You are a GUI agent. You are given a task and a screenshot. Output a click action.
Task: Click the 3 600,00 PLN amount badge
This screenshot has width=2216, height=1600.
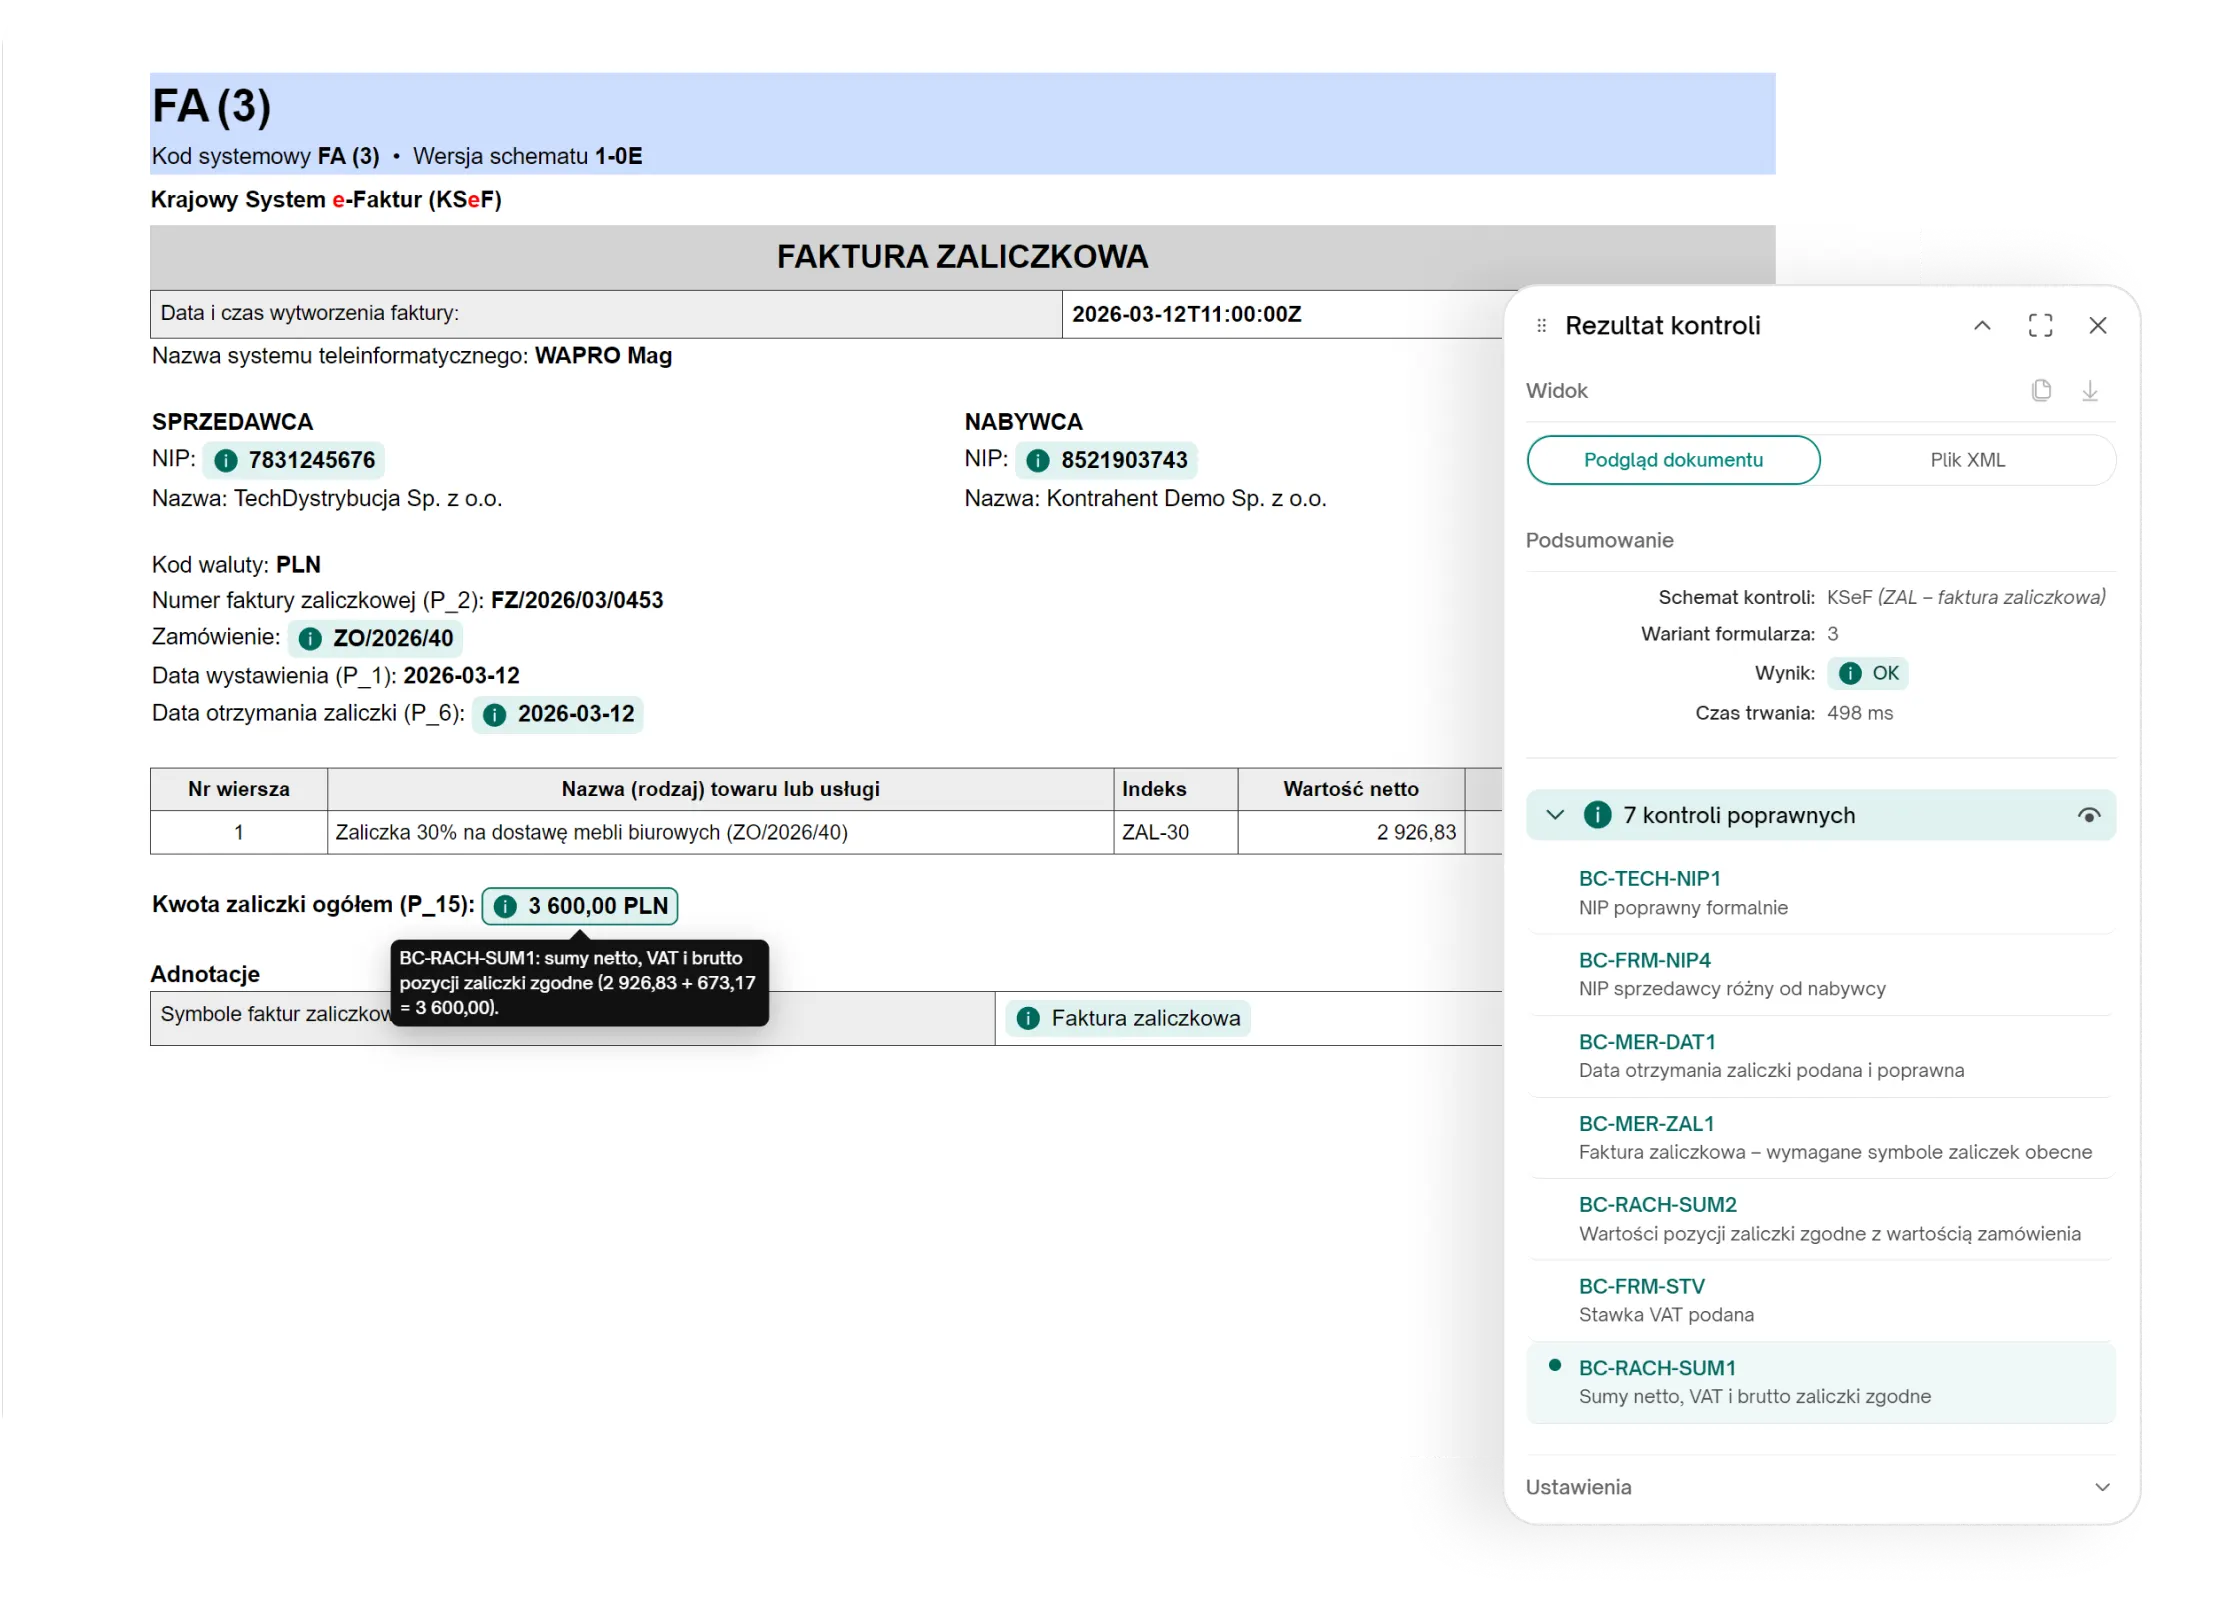pyautogui.click(x=580, y=906)
